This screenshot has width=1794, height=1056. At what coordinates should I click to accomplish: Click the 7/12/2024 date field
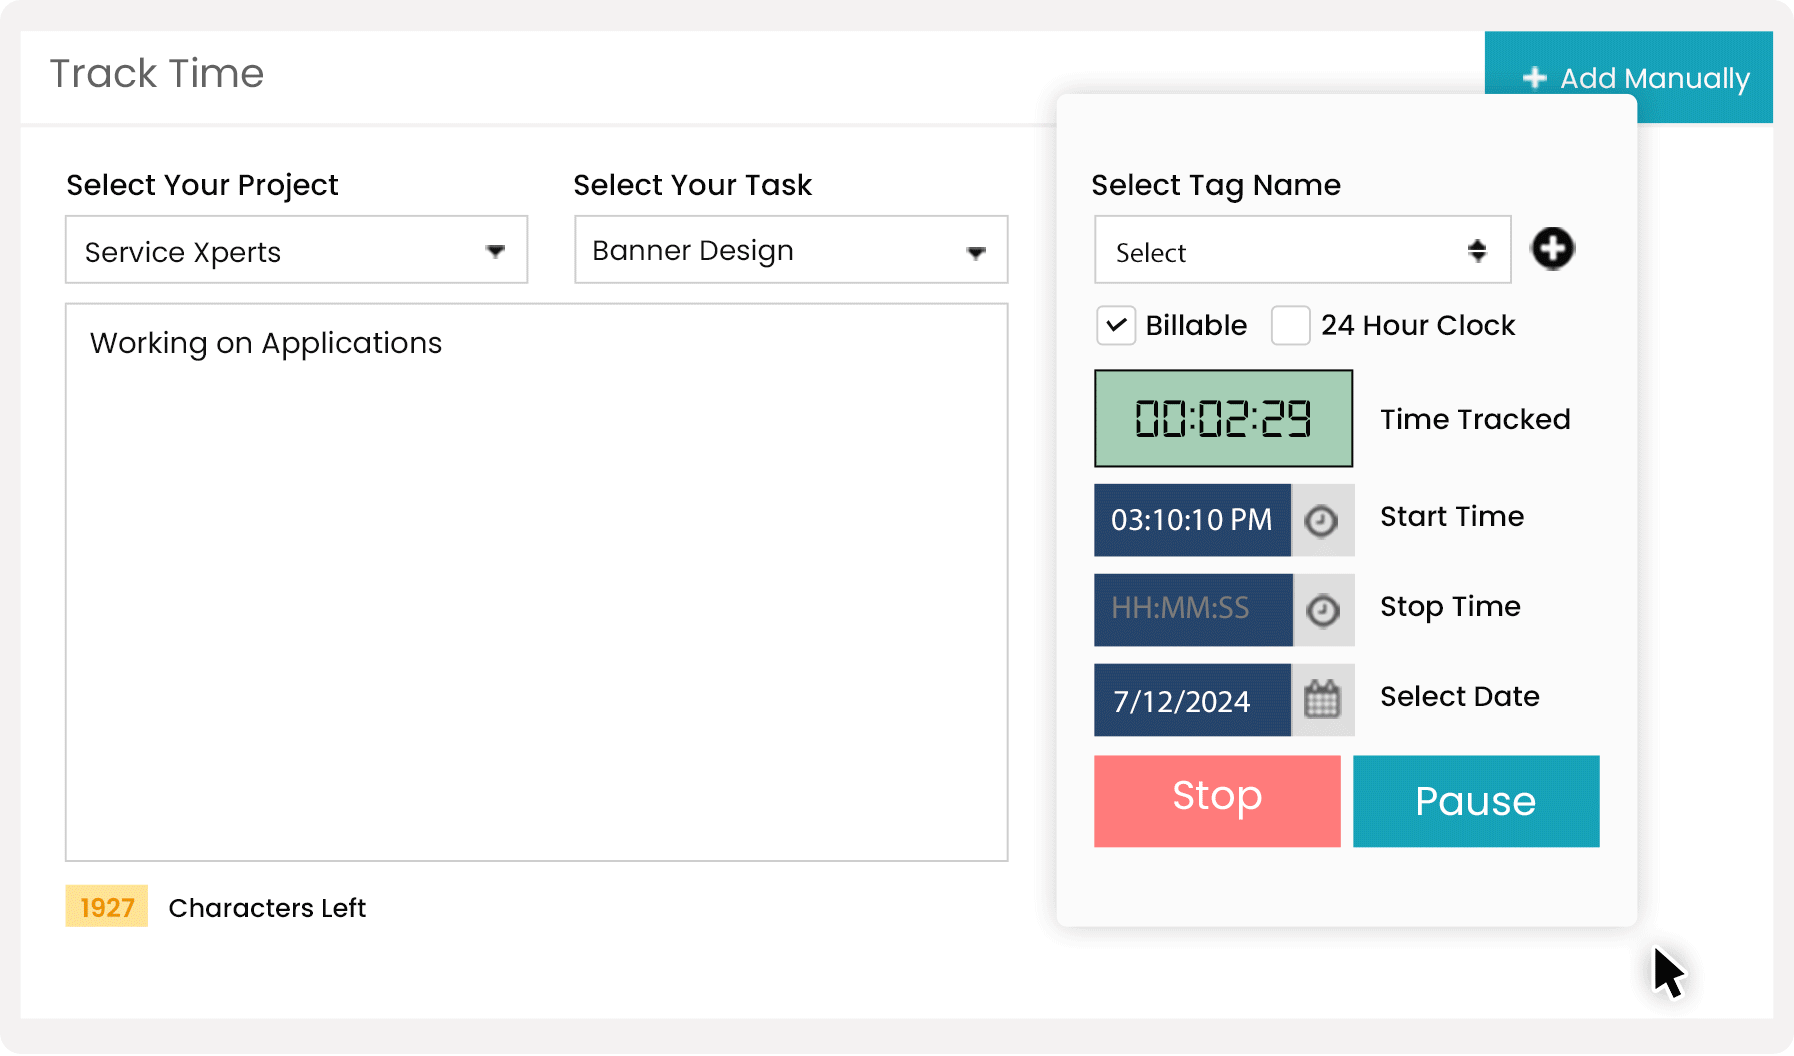pos(1192,700)
